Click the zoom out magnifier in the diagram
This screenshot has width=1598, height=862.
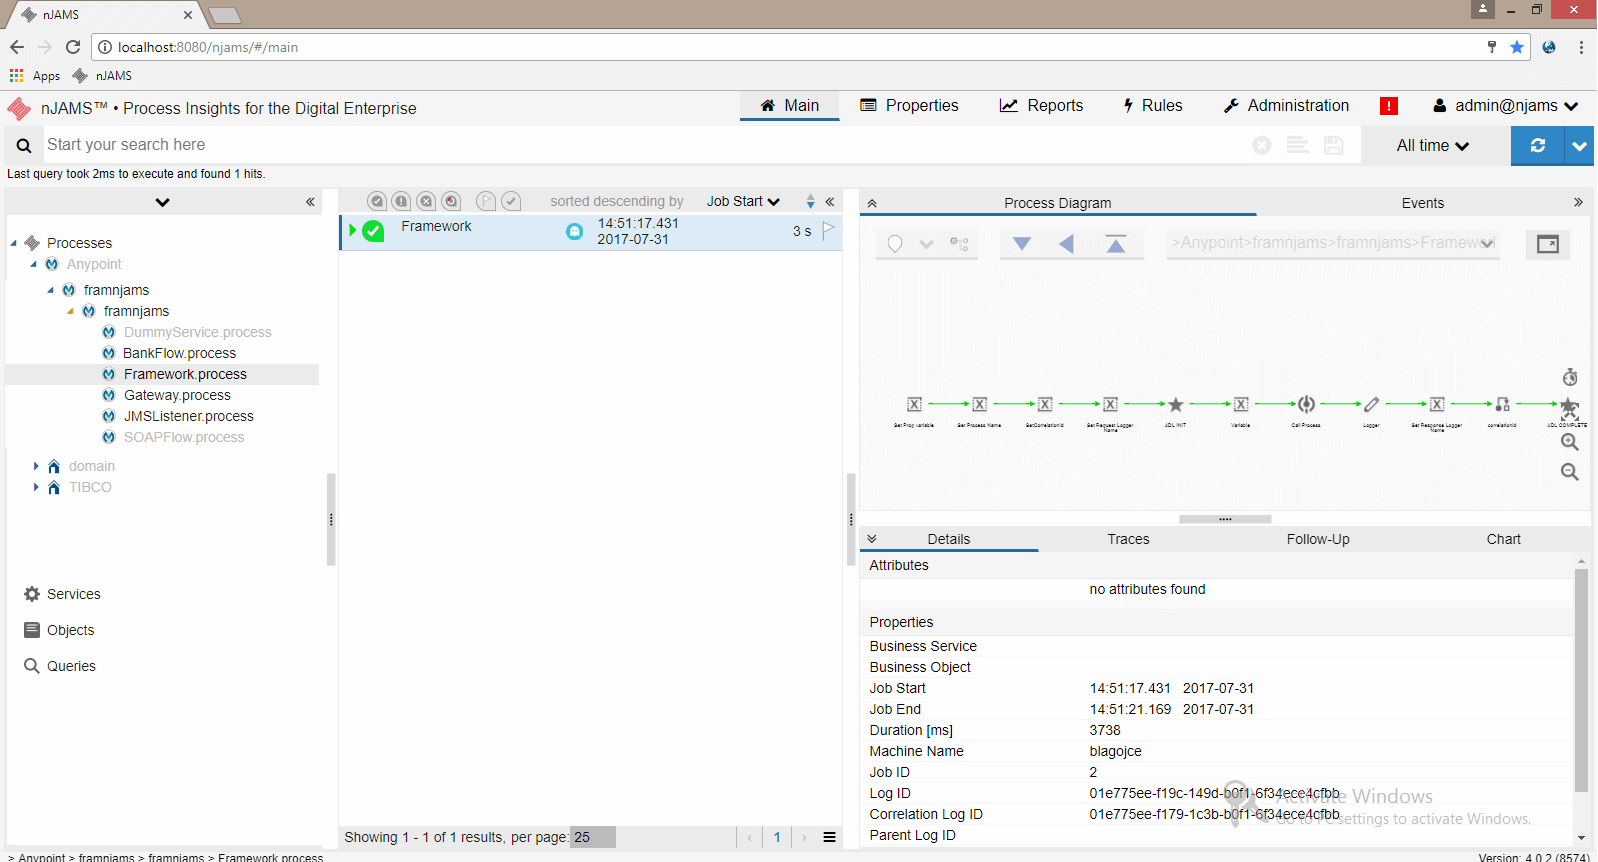point(1570,472)
